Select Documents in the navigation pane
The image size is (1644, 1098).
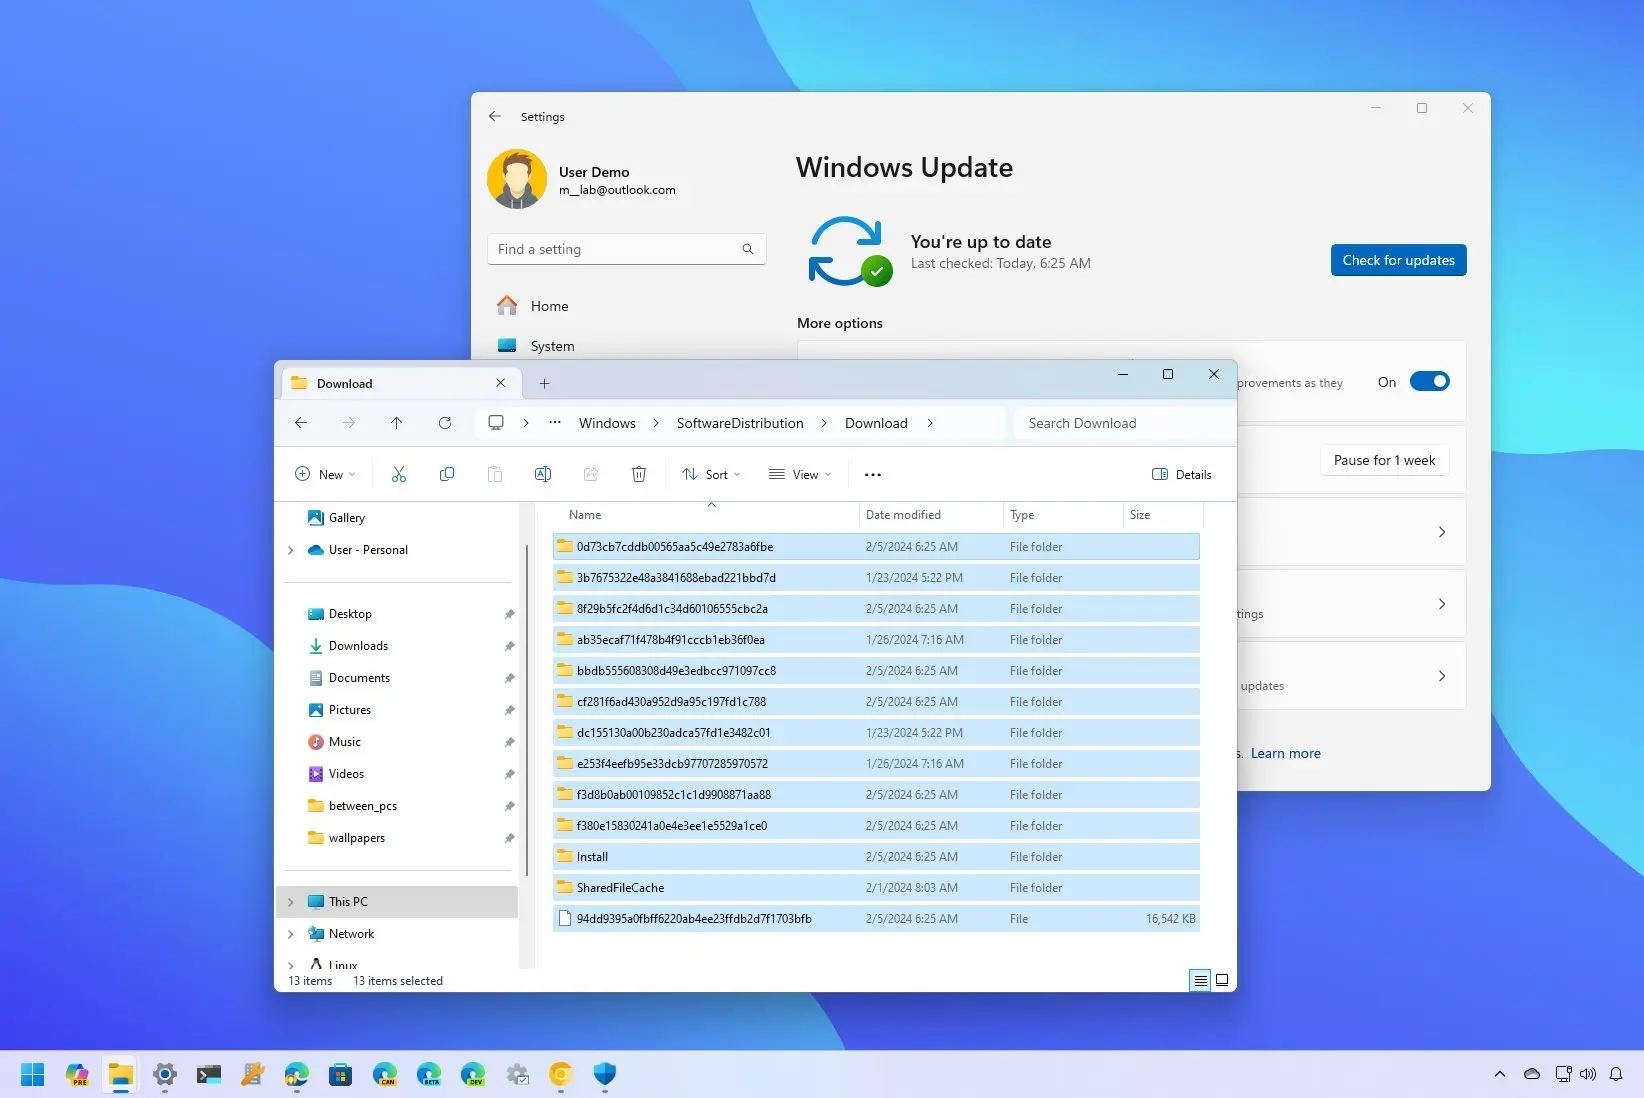[359, 678]
